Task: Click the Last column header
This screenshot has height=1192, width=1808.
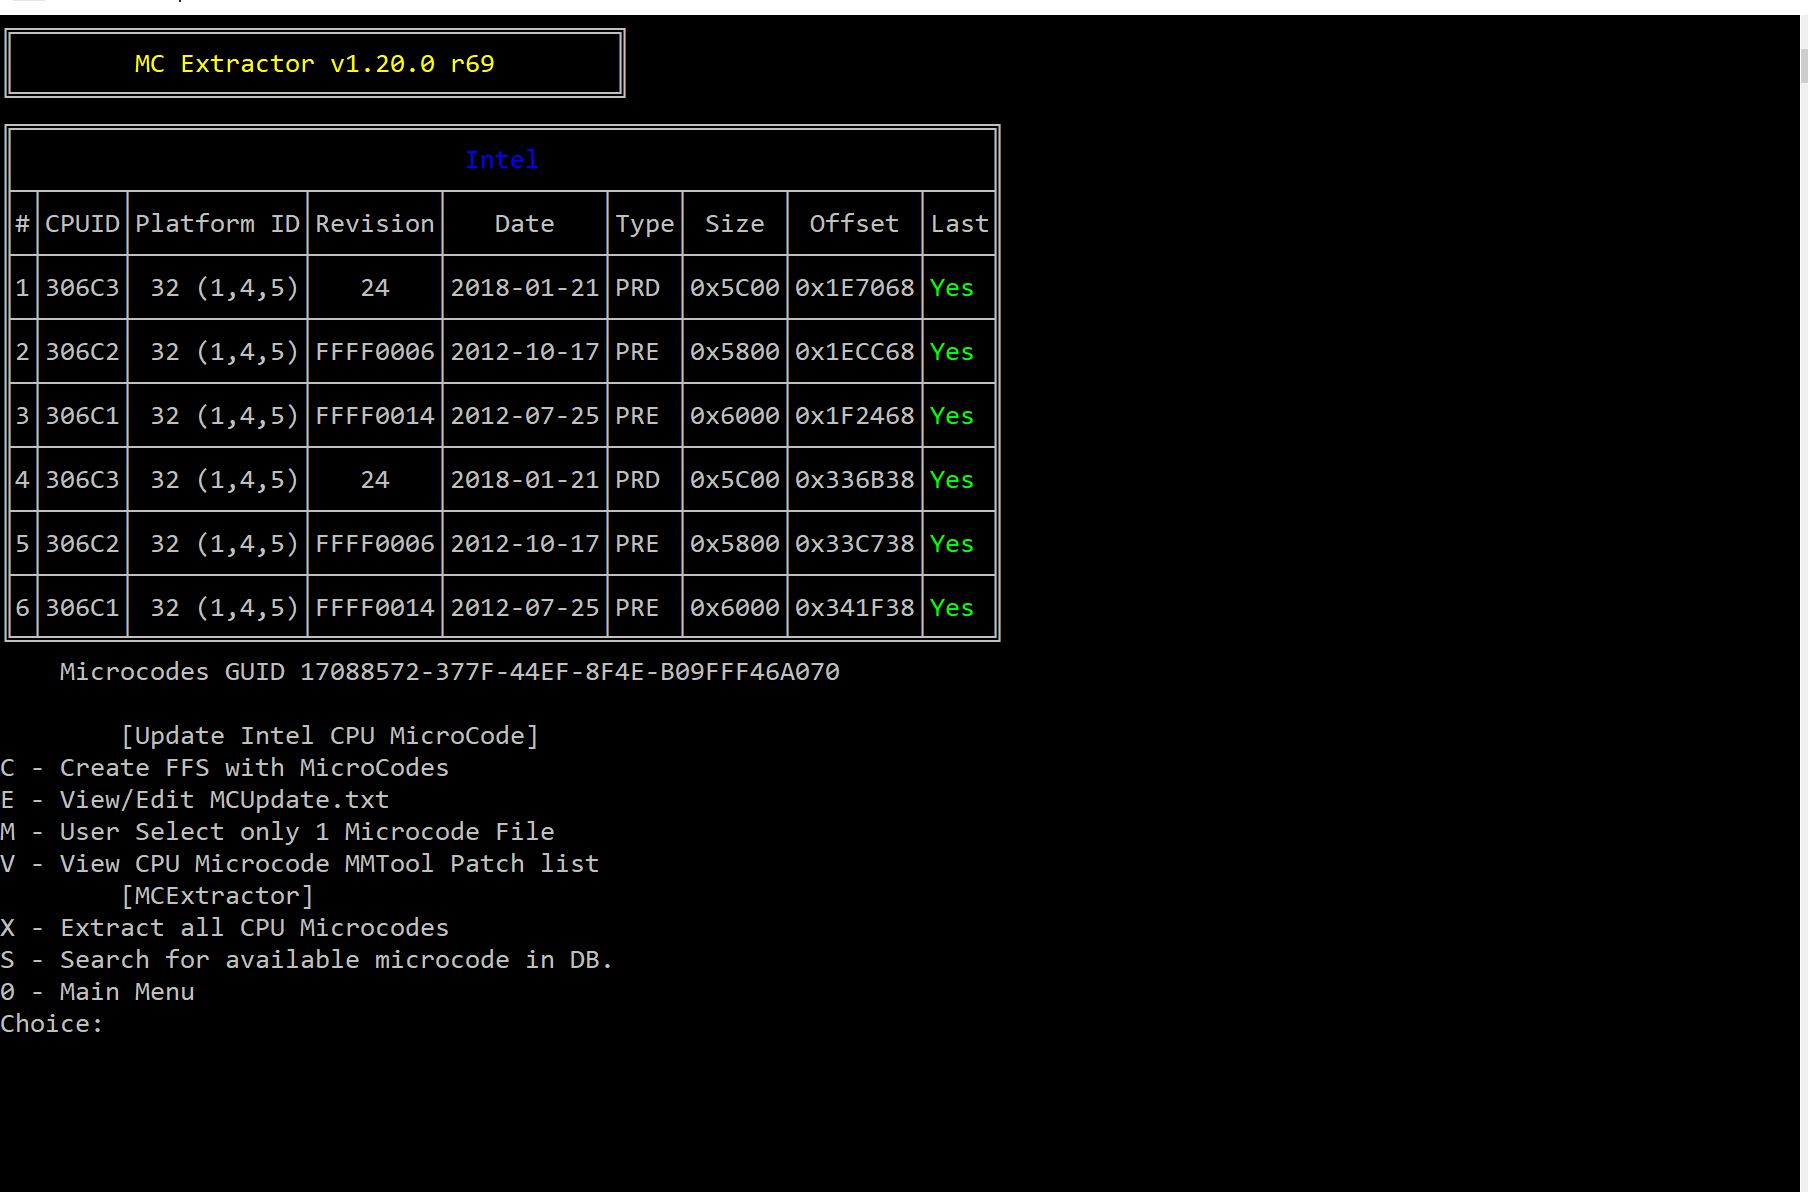Action: (959, 224)
